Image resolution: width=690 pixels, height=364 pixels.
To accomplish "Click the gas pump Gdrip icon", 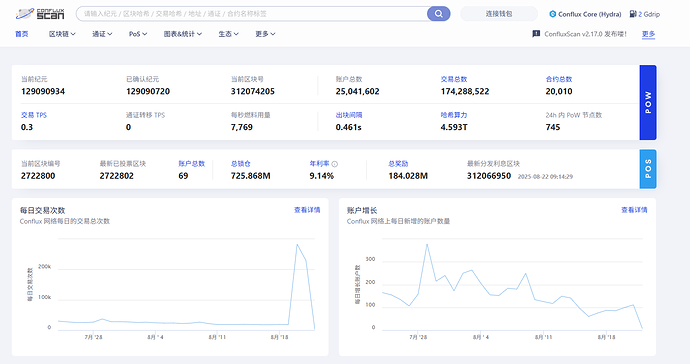I will [633, 14].
